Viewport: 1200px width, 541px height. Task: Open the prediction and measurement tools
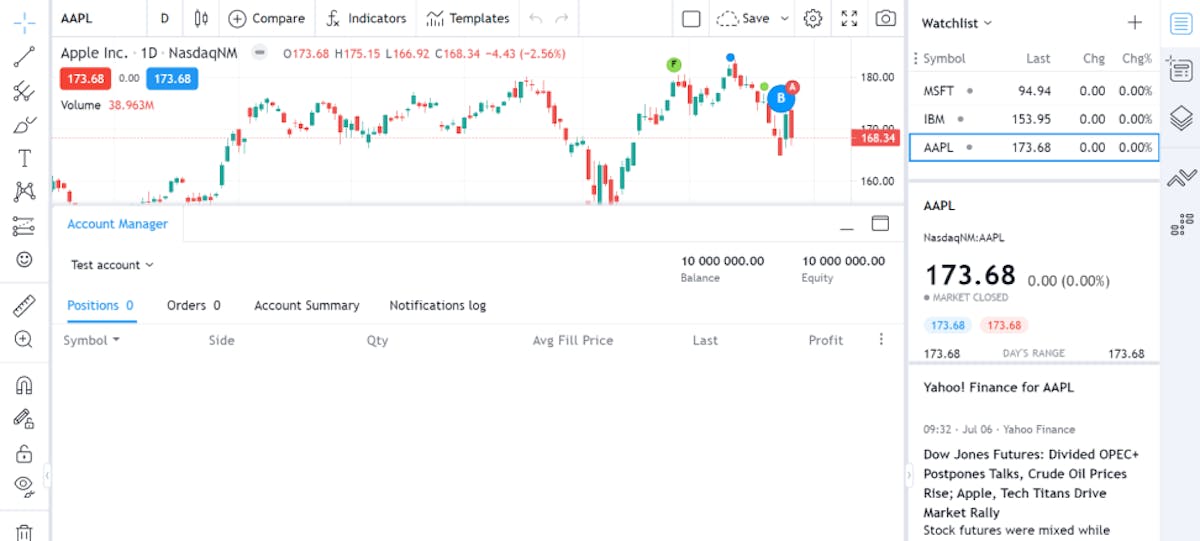[x=24, y=226]
